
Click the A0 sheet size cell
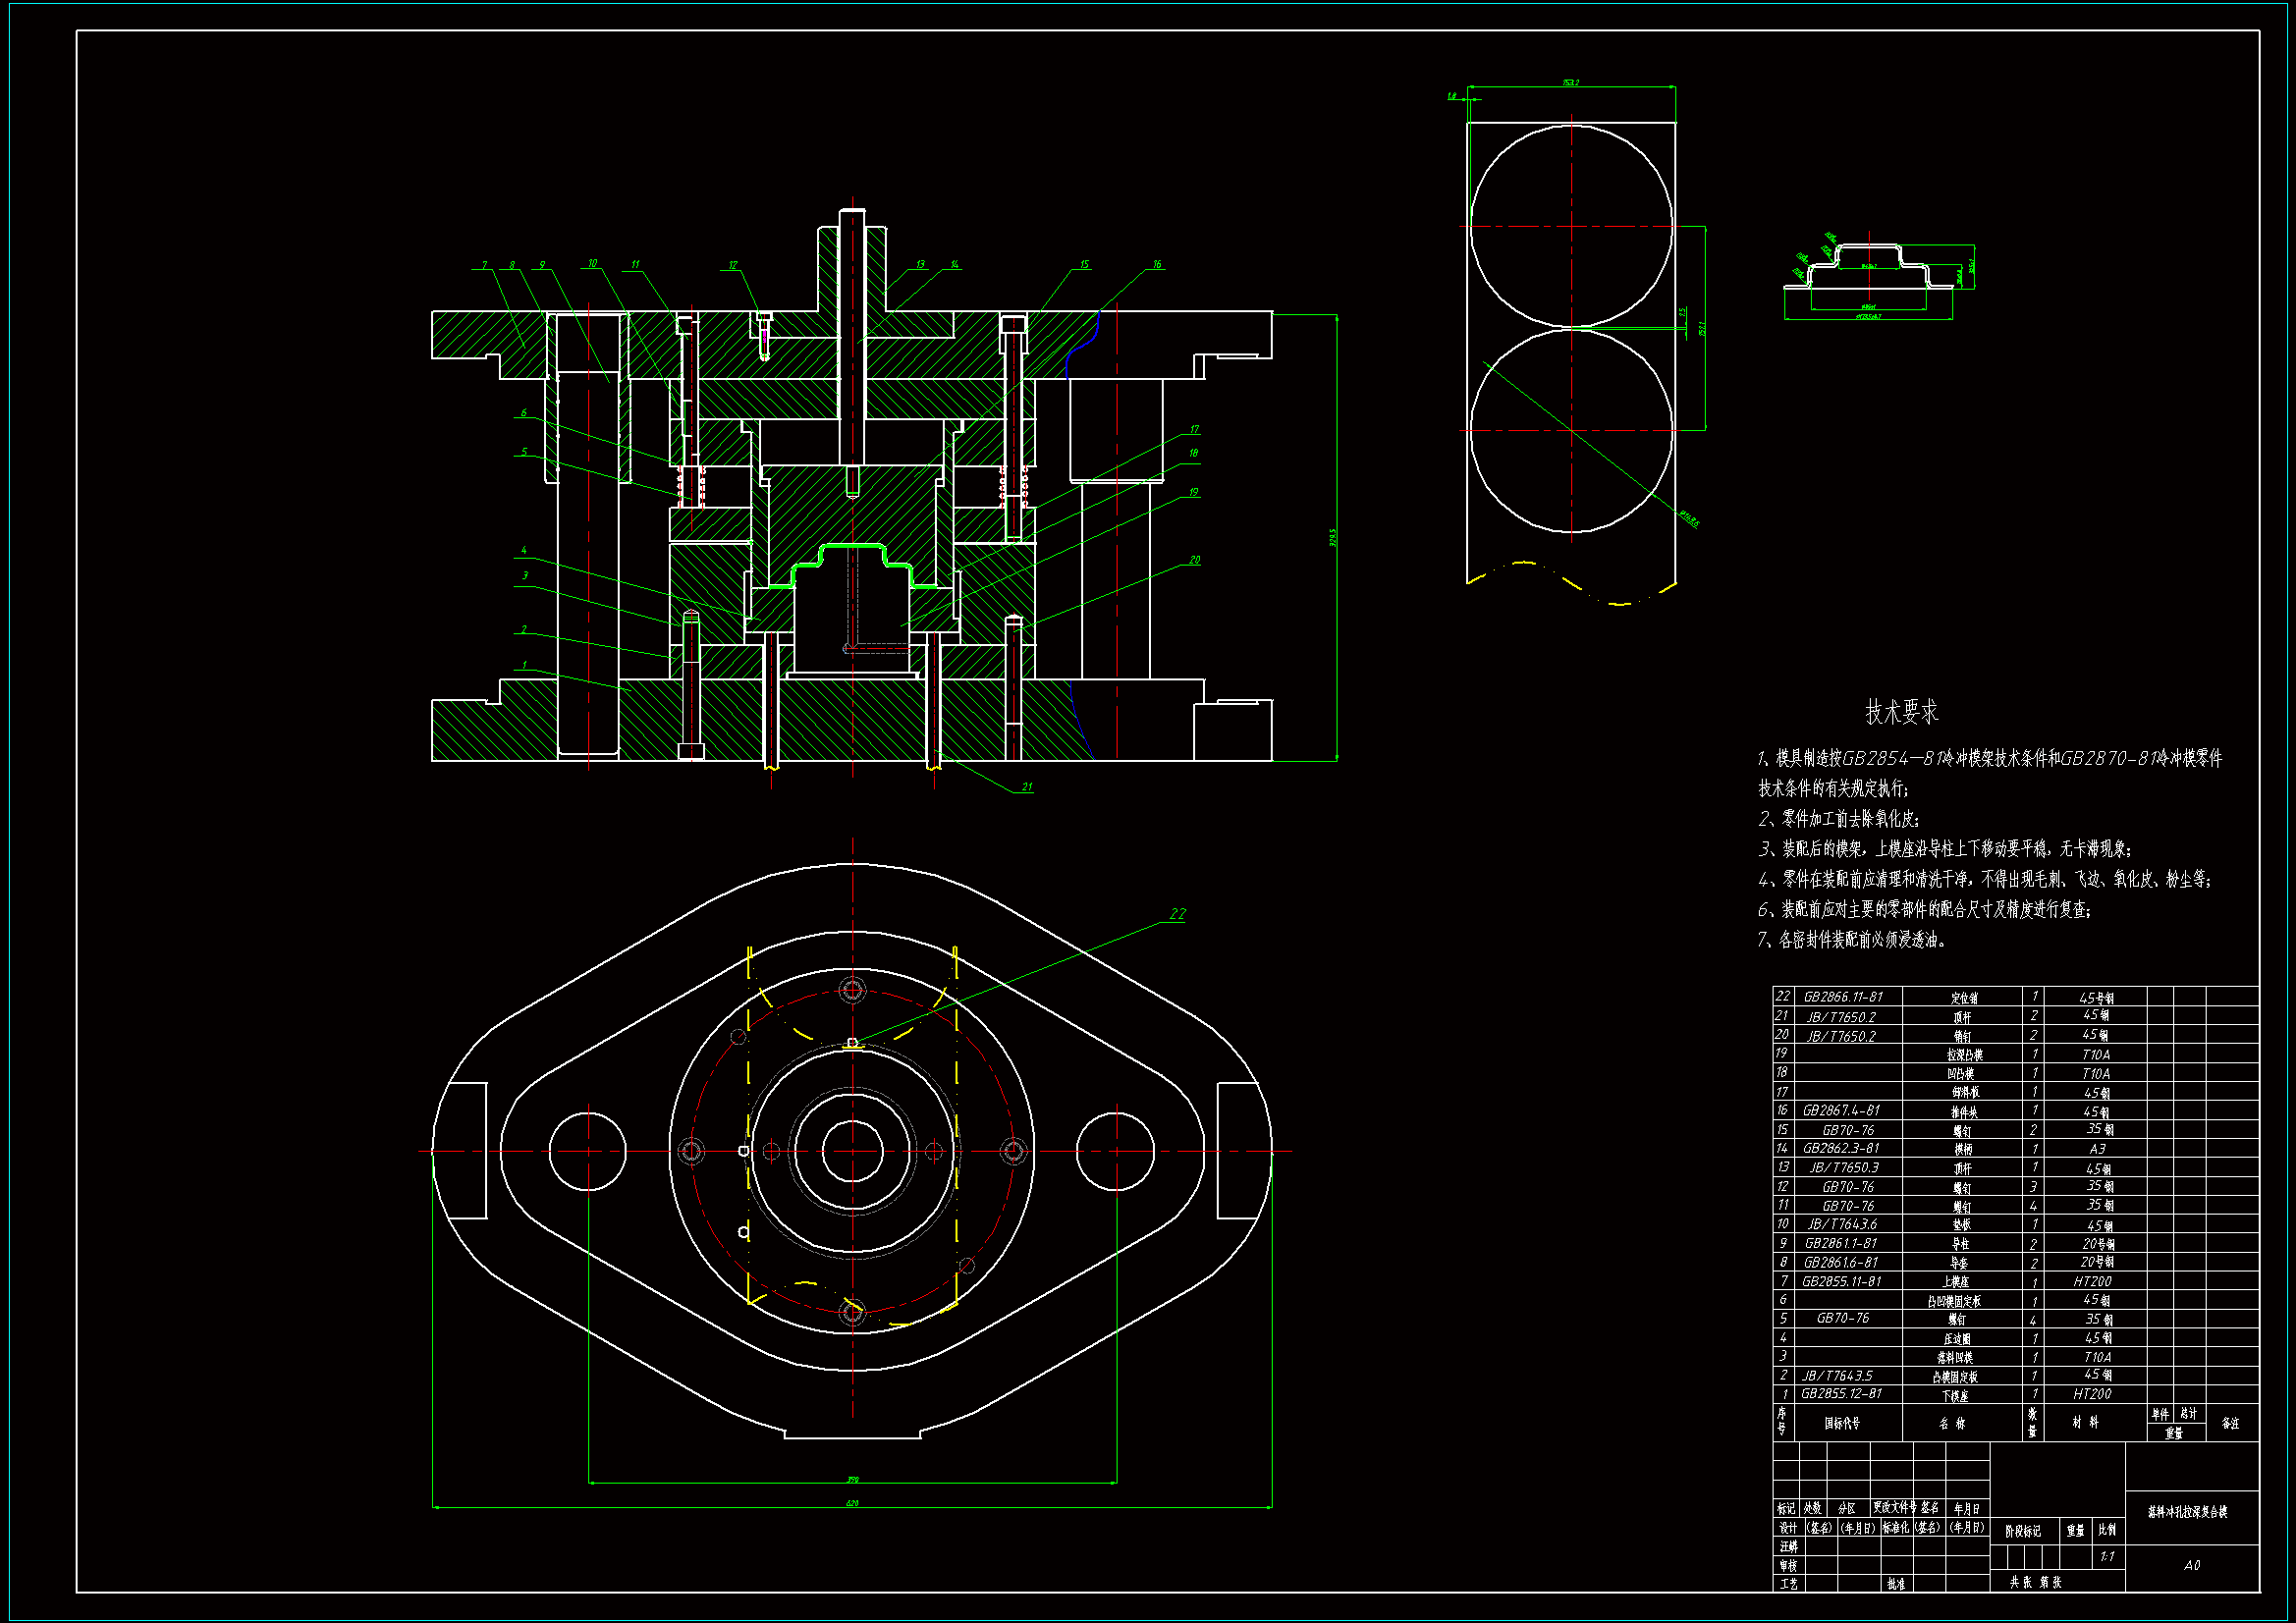[x=2191, y=1565]
